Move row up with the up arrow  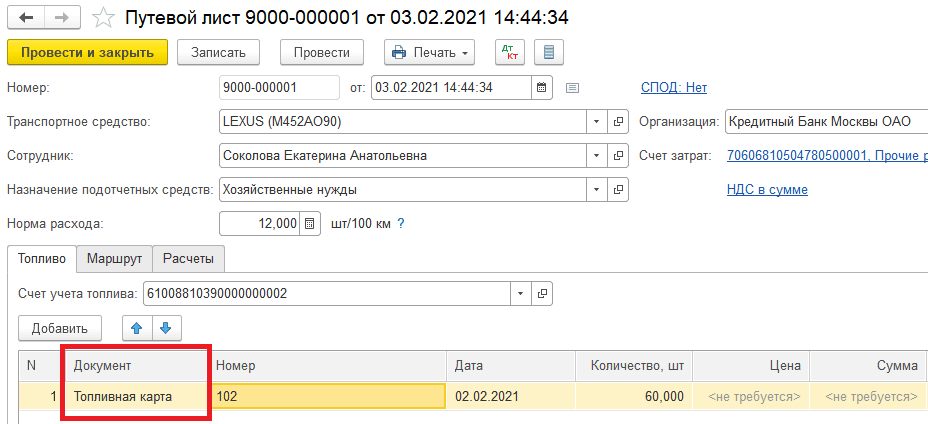pyautogui.click(x=137, y=327)
